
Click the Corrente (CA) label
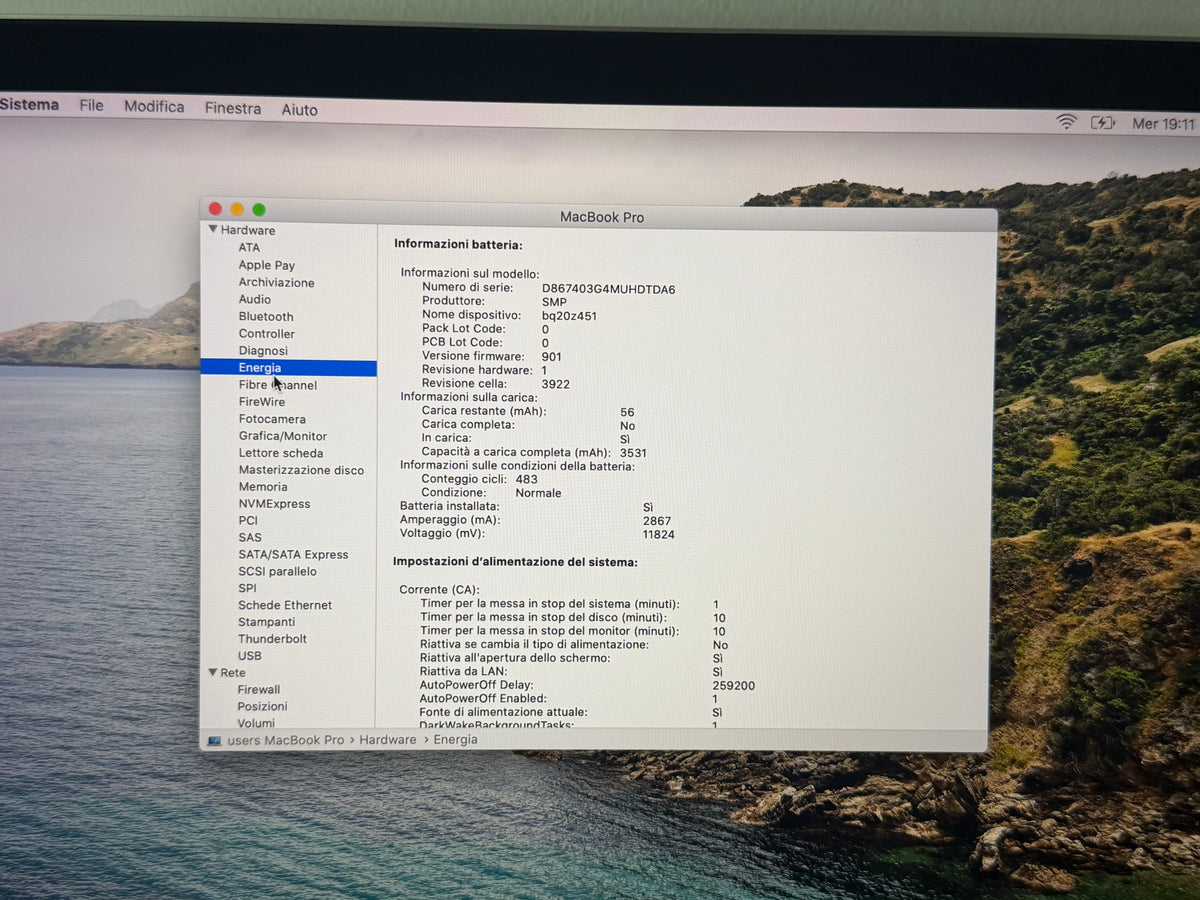point(438,590)
